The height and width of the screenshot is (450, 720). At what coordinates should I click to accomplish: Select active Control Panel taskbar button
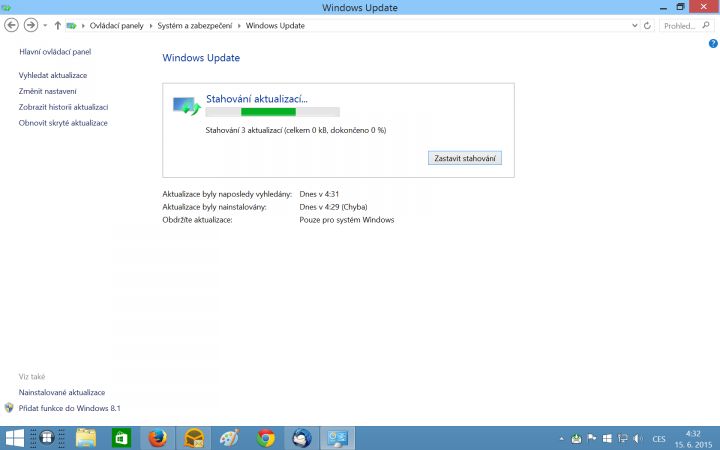(338, 438)
